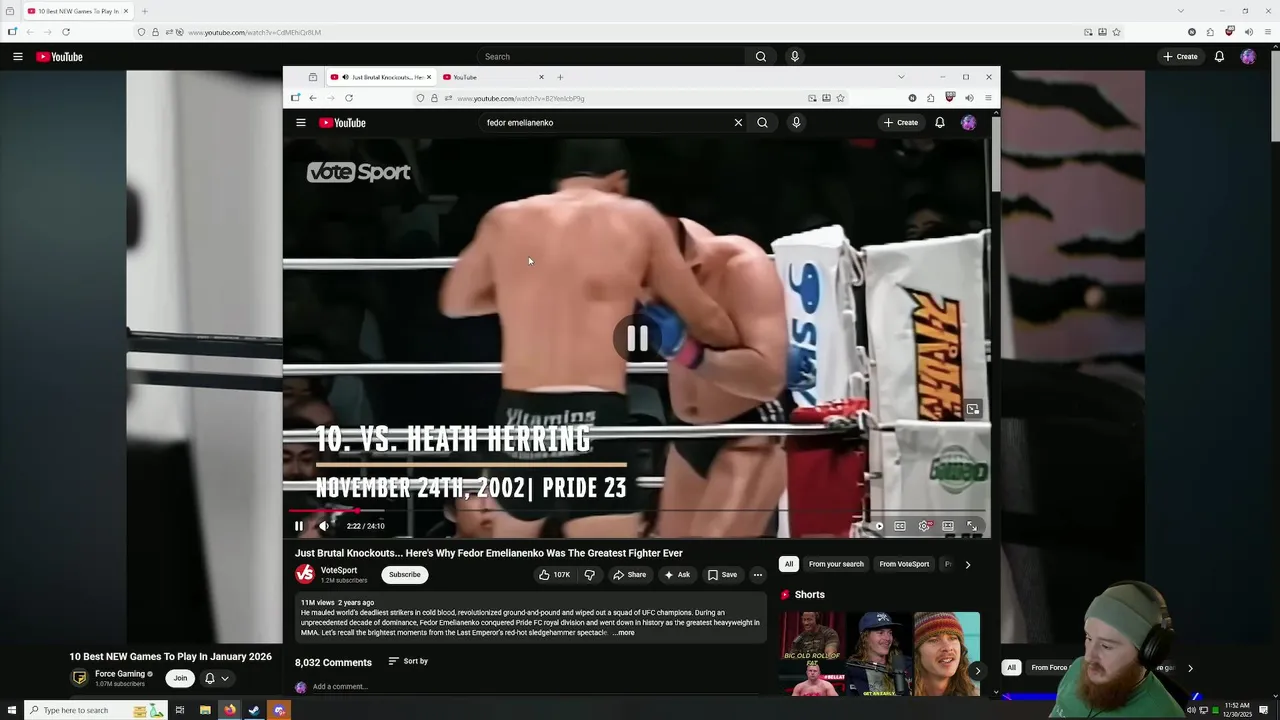Screen dimensions: 1280x720
Task: Click Create button in the front YouTube window
Action: tap(900, 123)
